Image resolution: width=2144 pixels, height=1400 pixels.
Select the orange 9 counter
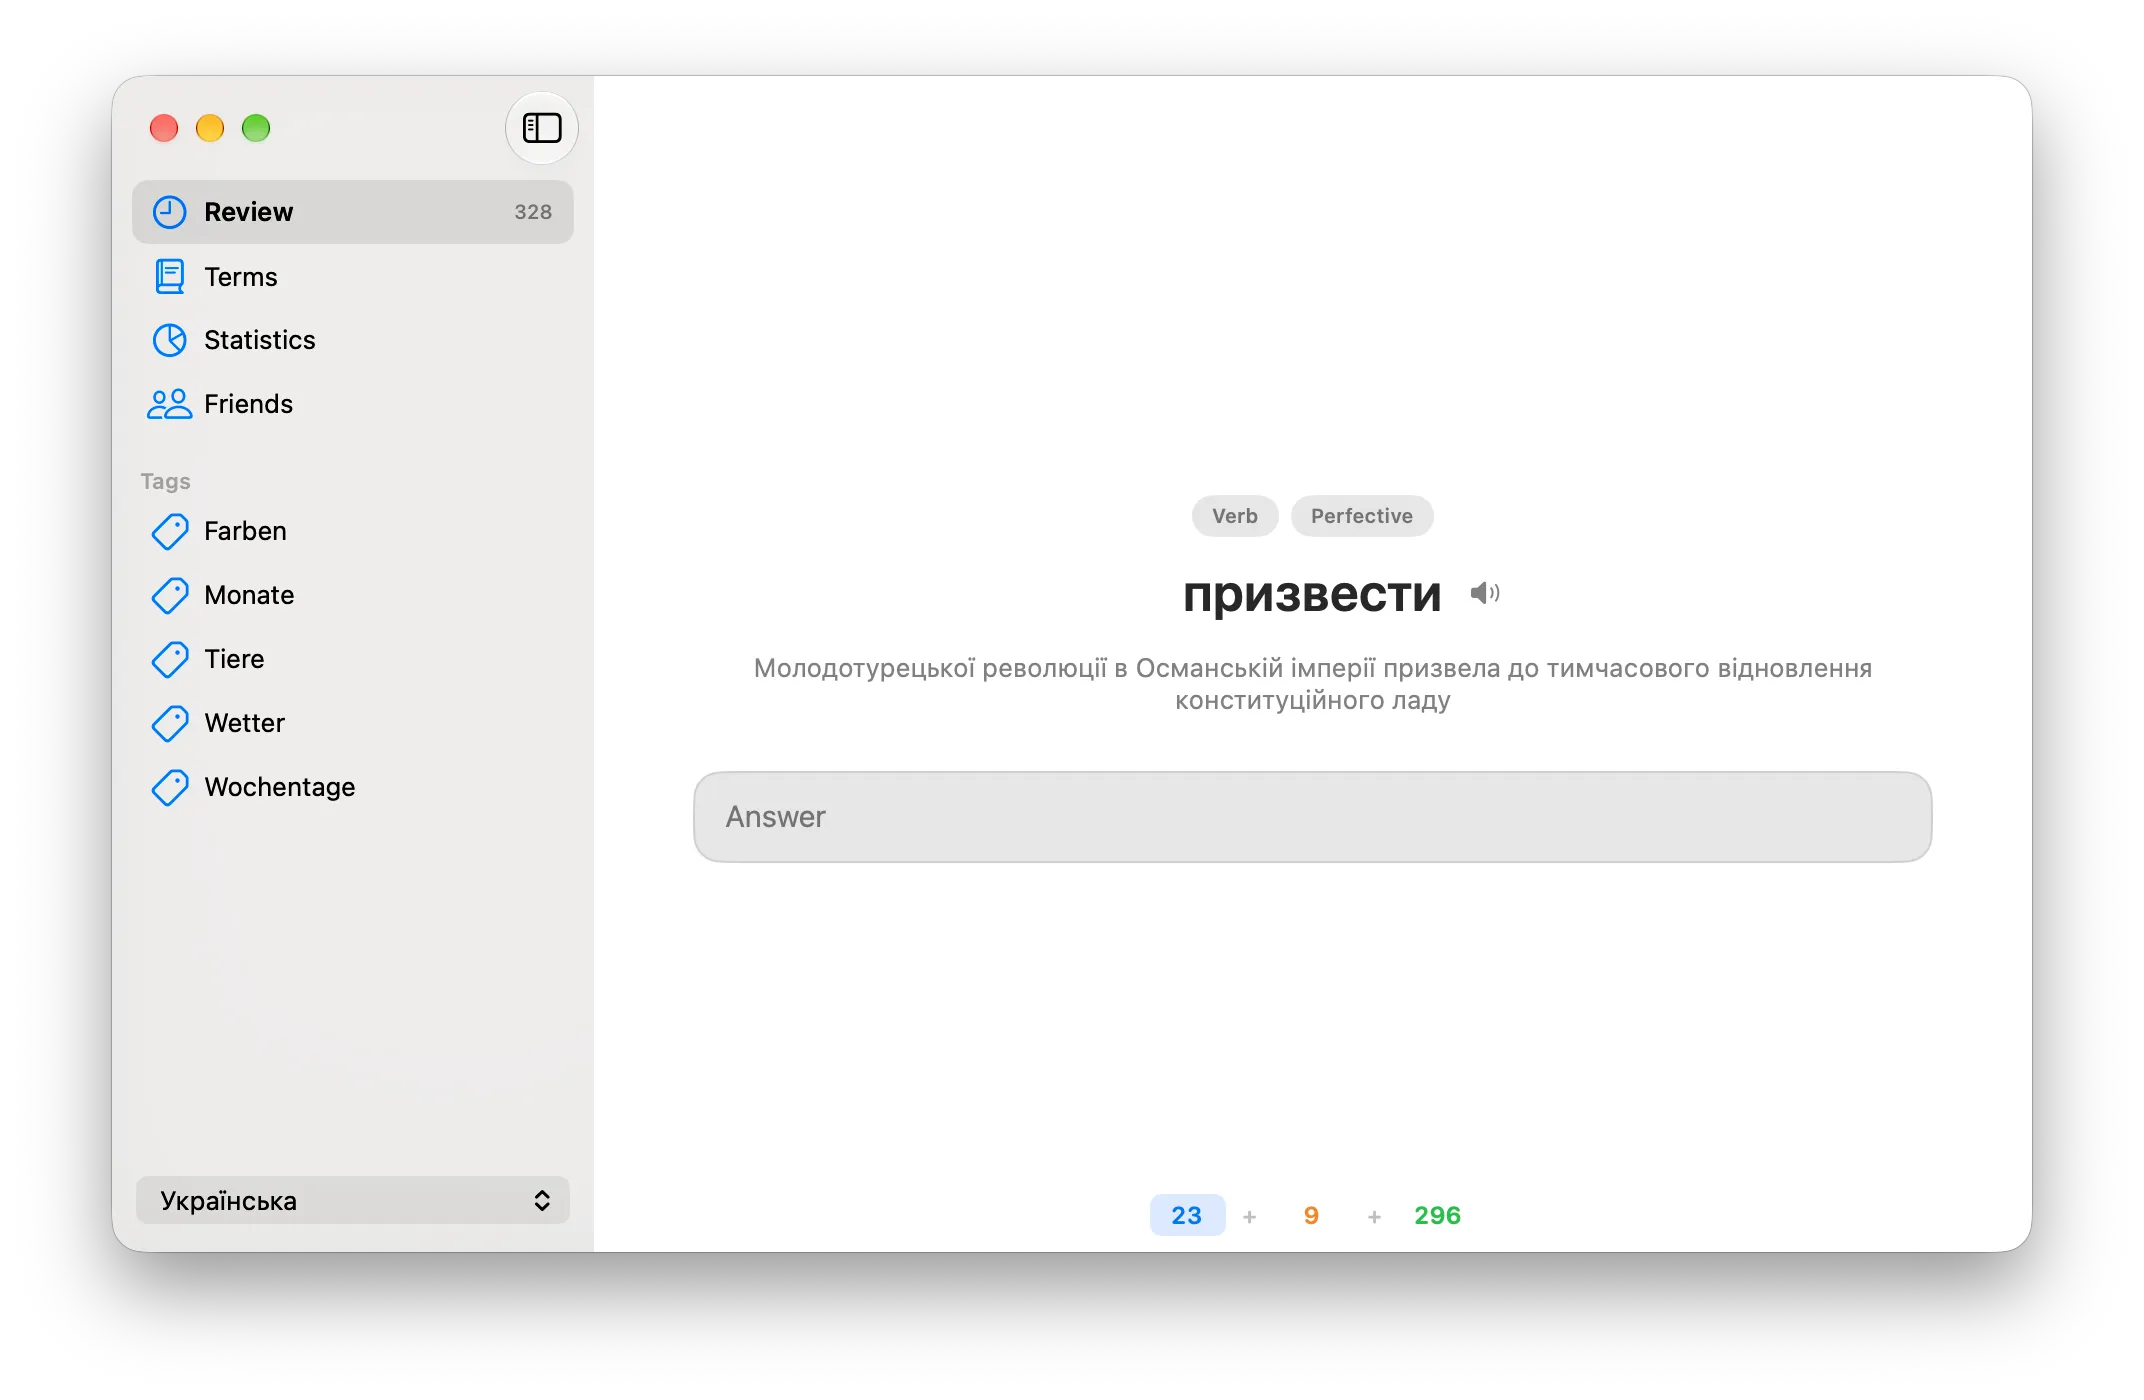[x=1311, y=1215]
